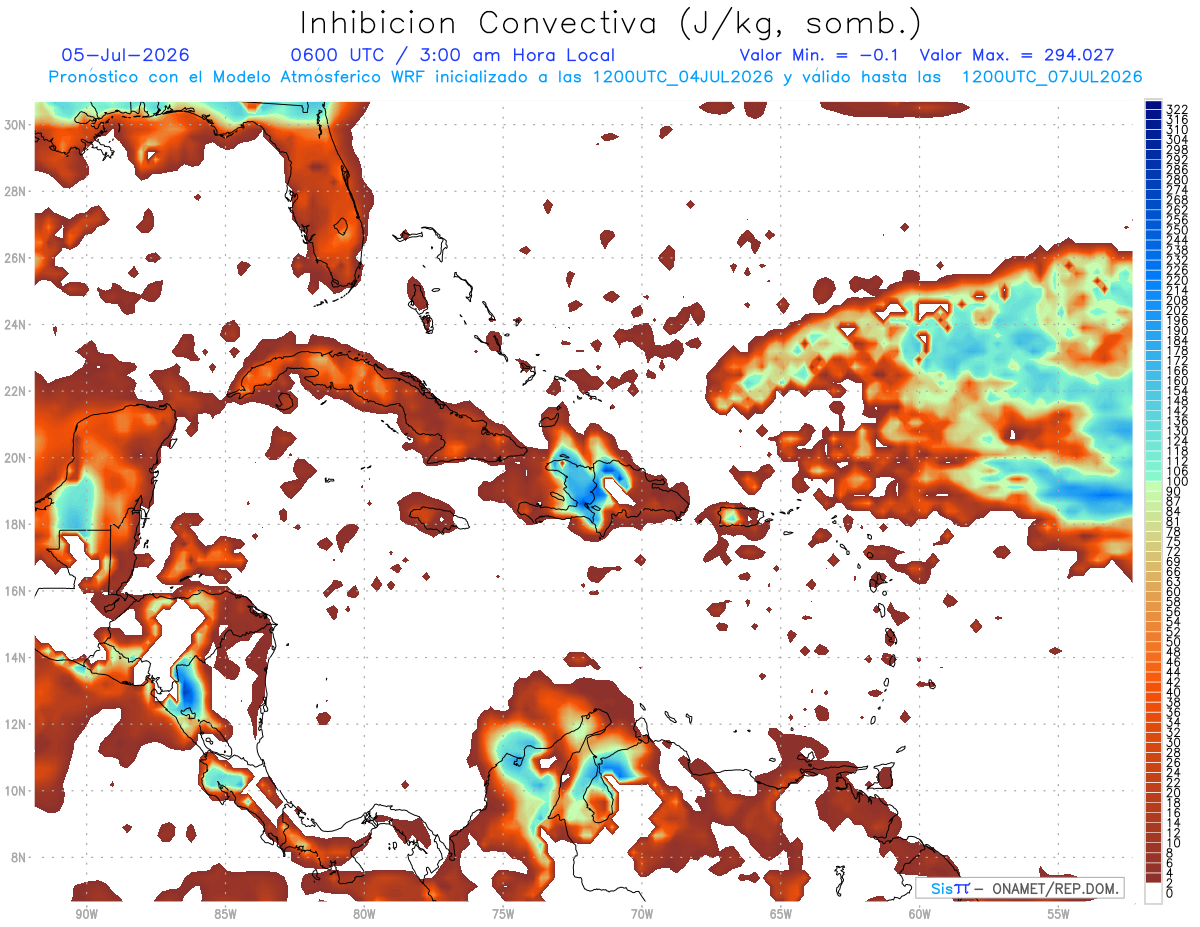Viewport: 1200px width, 927px height.
Task: Click the 75W longitude label
Action: click(503, 914)
